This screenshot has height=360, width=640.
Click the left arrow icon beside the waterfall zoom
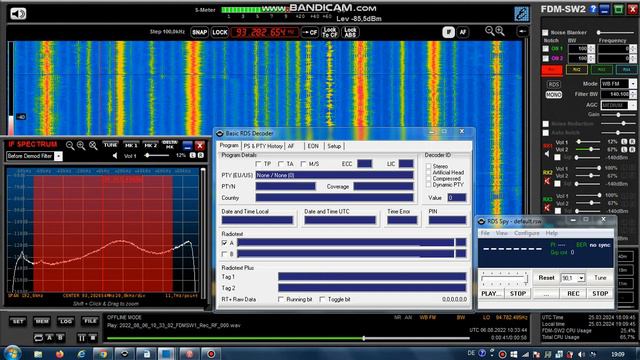coord(522,31)
